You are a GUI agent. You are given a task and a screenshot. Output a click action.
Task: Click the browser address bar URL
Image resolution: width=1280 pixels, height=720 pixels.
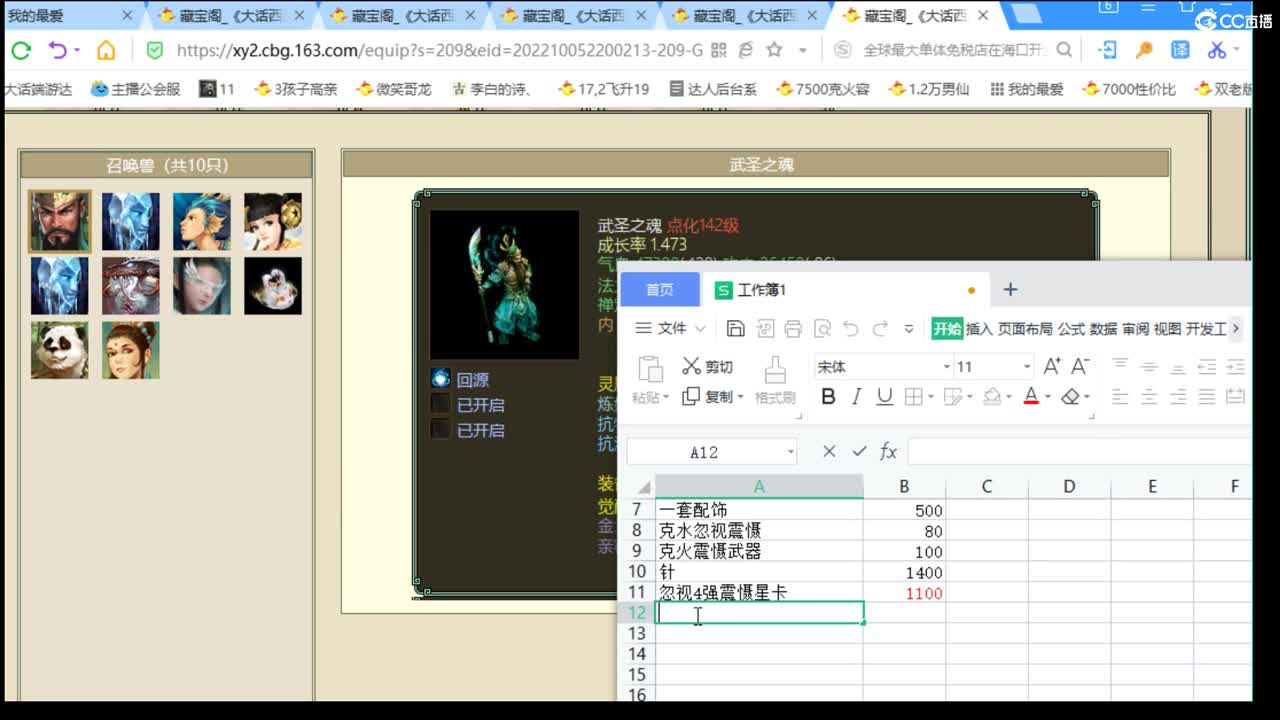pyautogui.click(x=440, y=50)
